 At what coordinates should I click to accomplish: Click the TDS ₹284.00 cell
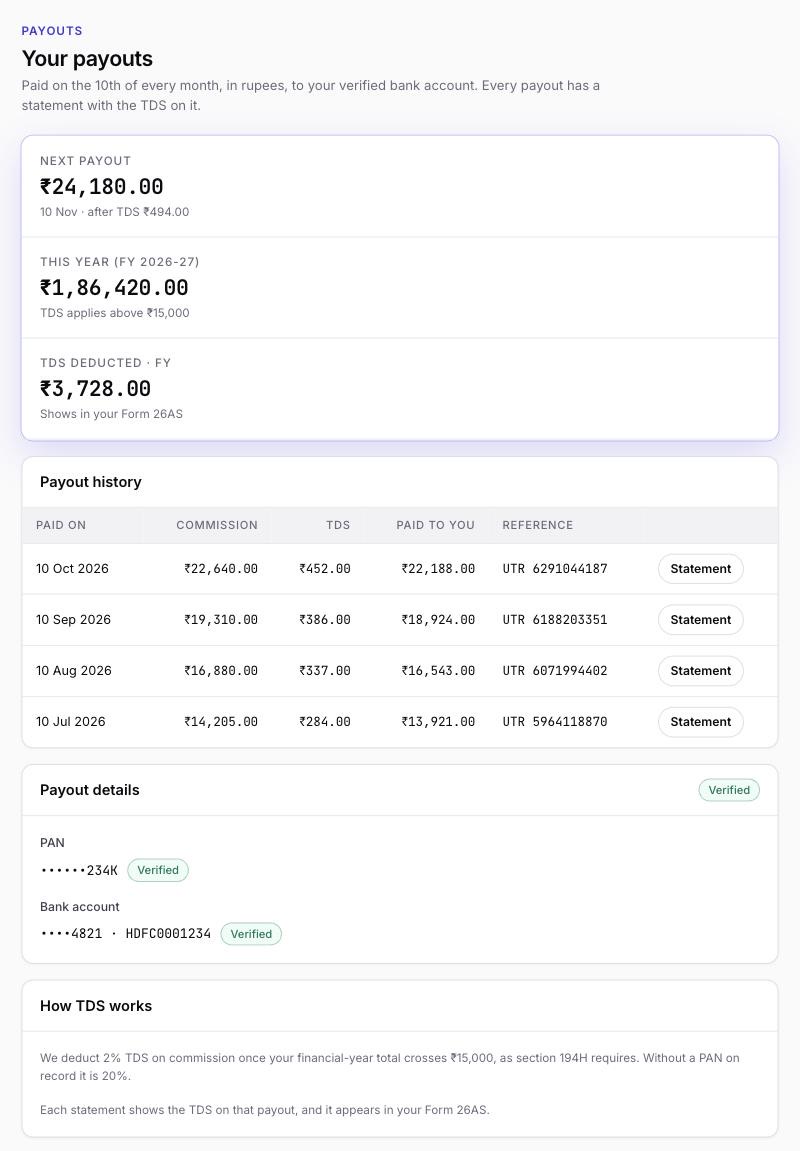[324, 722]
